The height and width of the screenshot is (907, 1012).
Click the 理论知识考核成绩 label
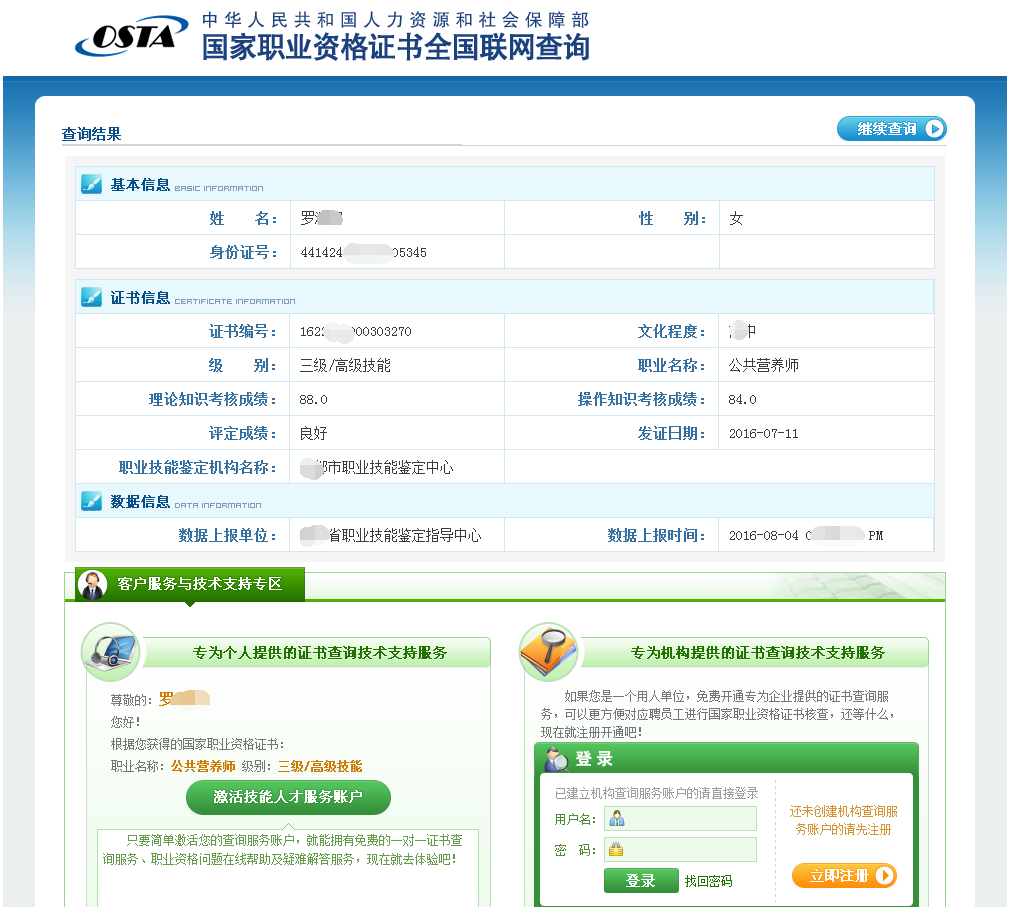pyautogui.click(x=212, y=400)
